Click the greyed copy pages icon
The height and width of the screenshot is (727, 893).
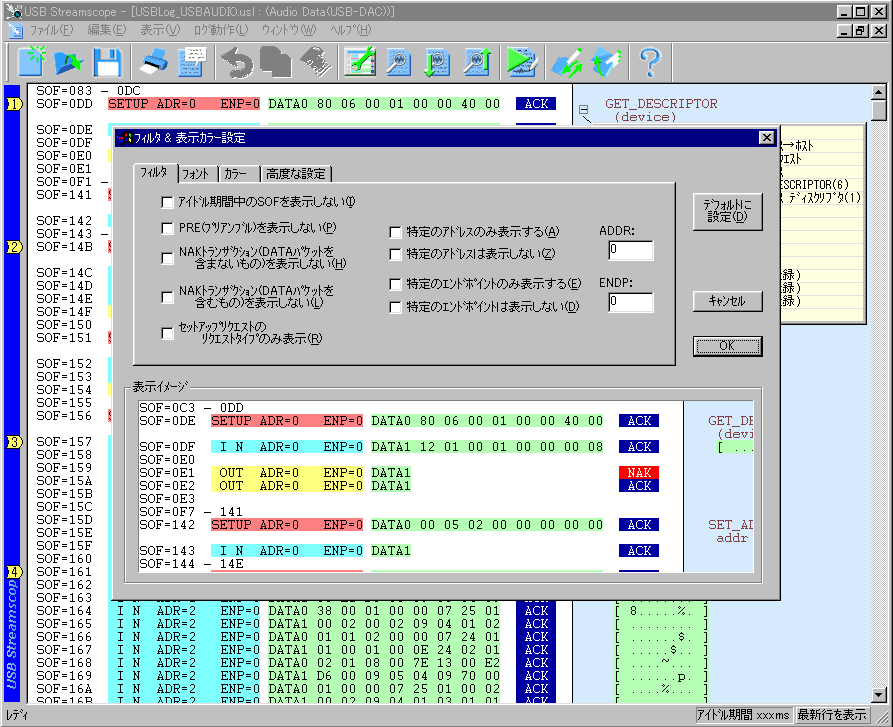click(x=276, y=61)
